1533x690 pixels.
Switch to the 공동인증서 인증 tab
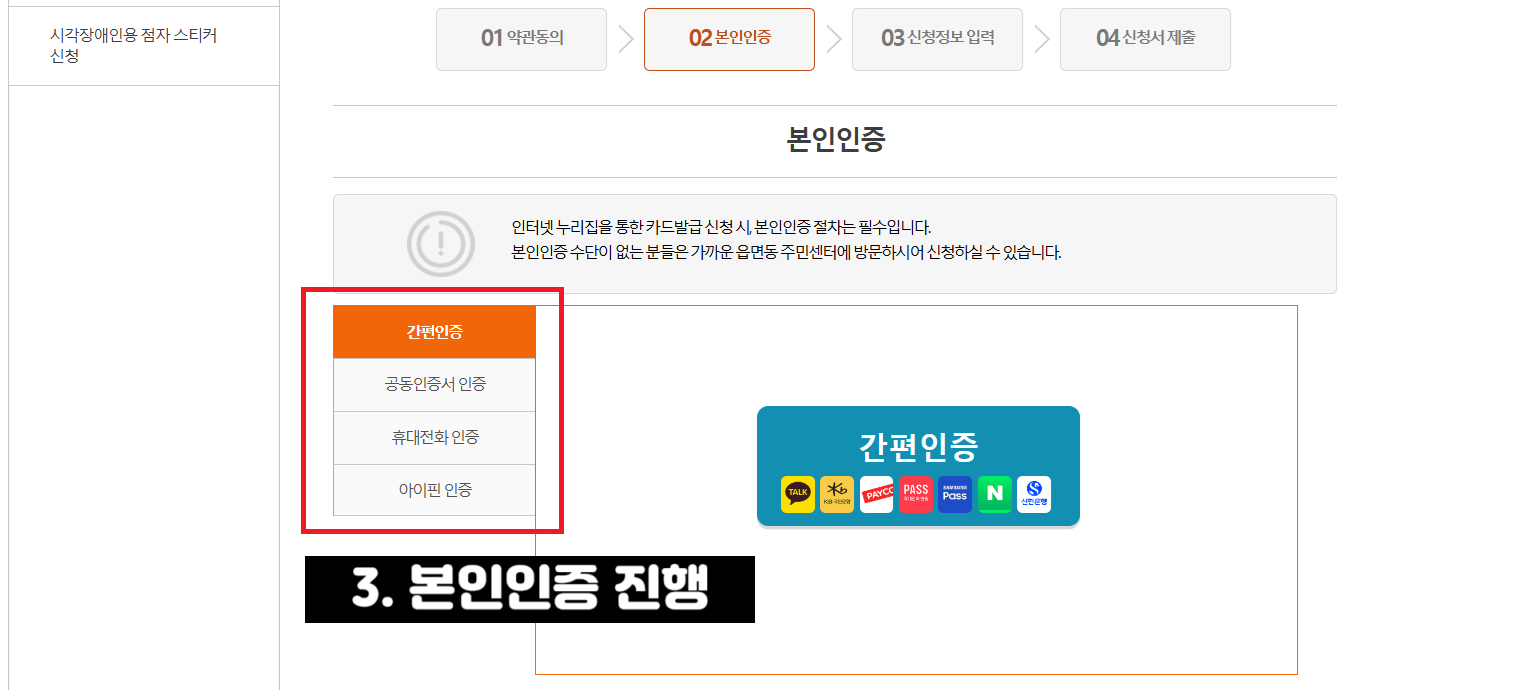434,384
